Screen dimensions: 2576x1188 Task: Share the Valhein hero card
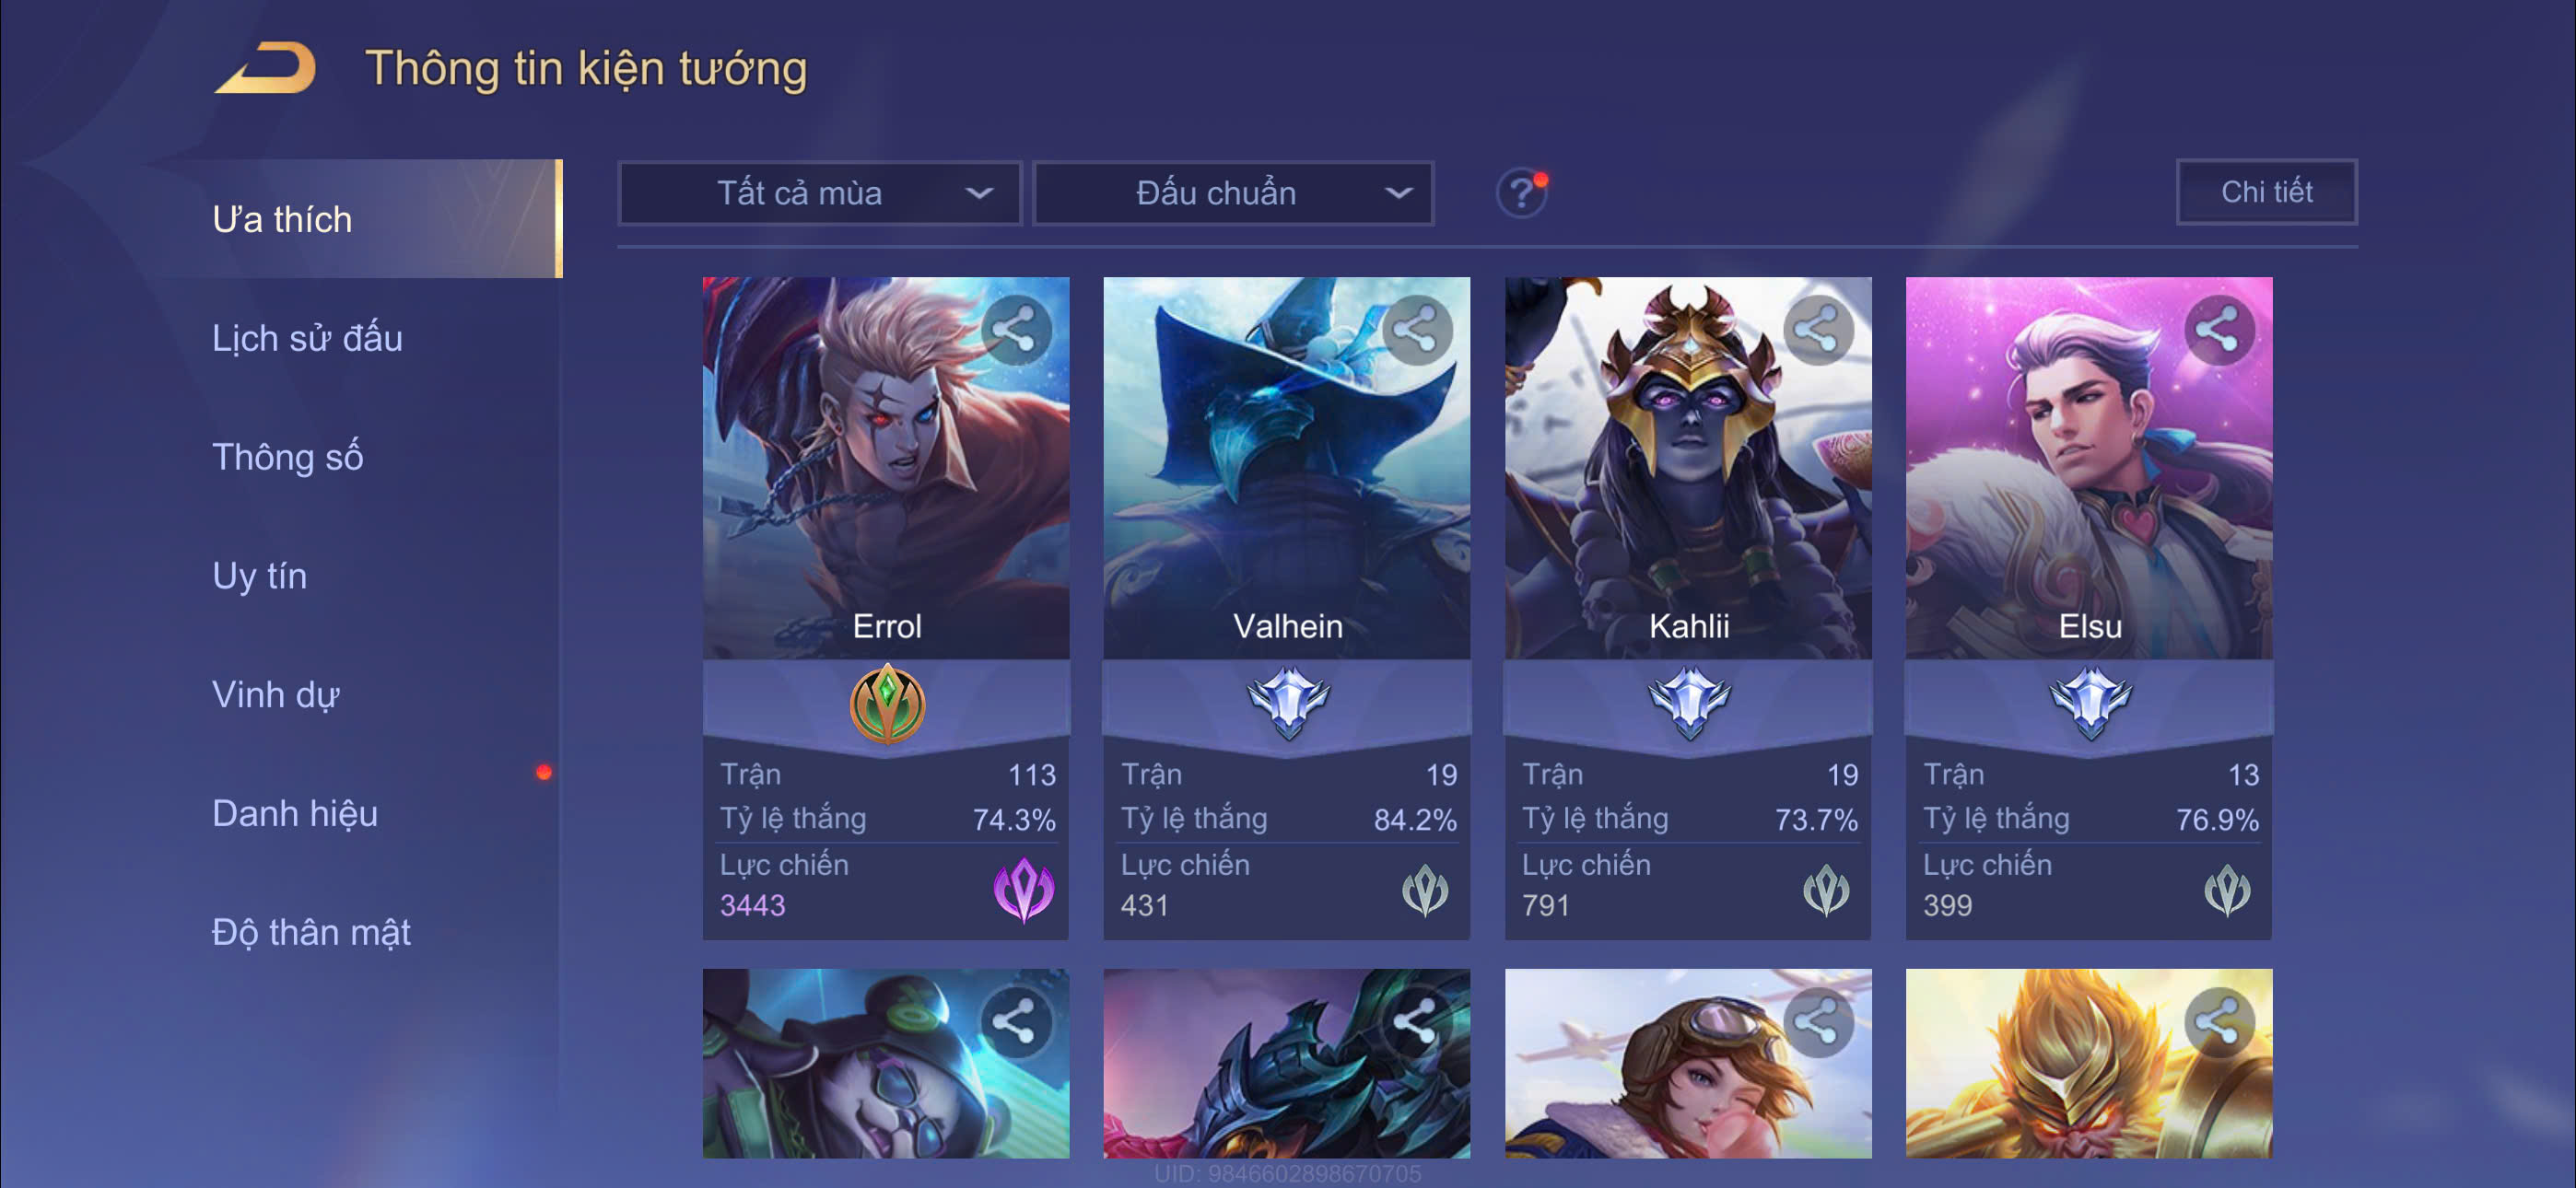[1416, 329]
